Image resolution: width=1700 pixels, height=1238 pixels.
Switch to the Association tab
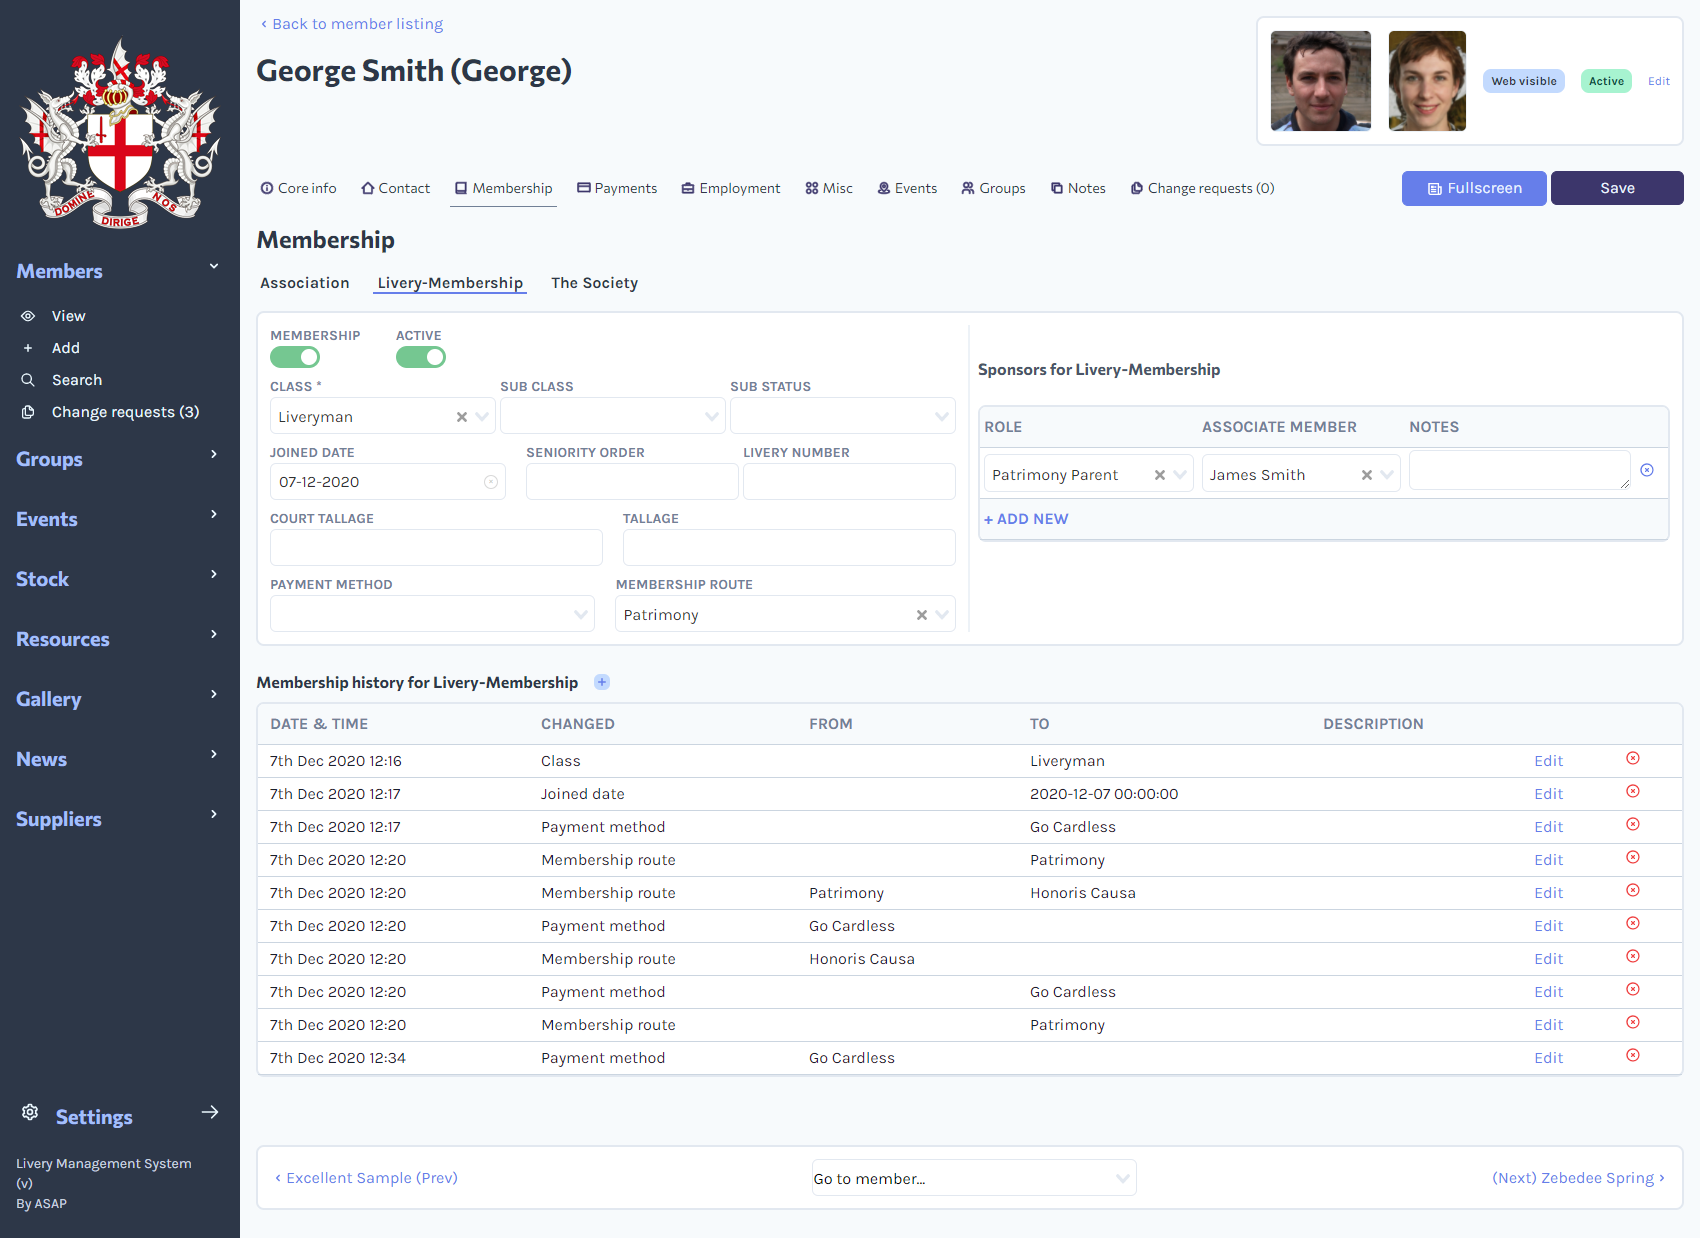[304, 283]
